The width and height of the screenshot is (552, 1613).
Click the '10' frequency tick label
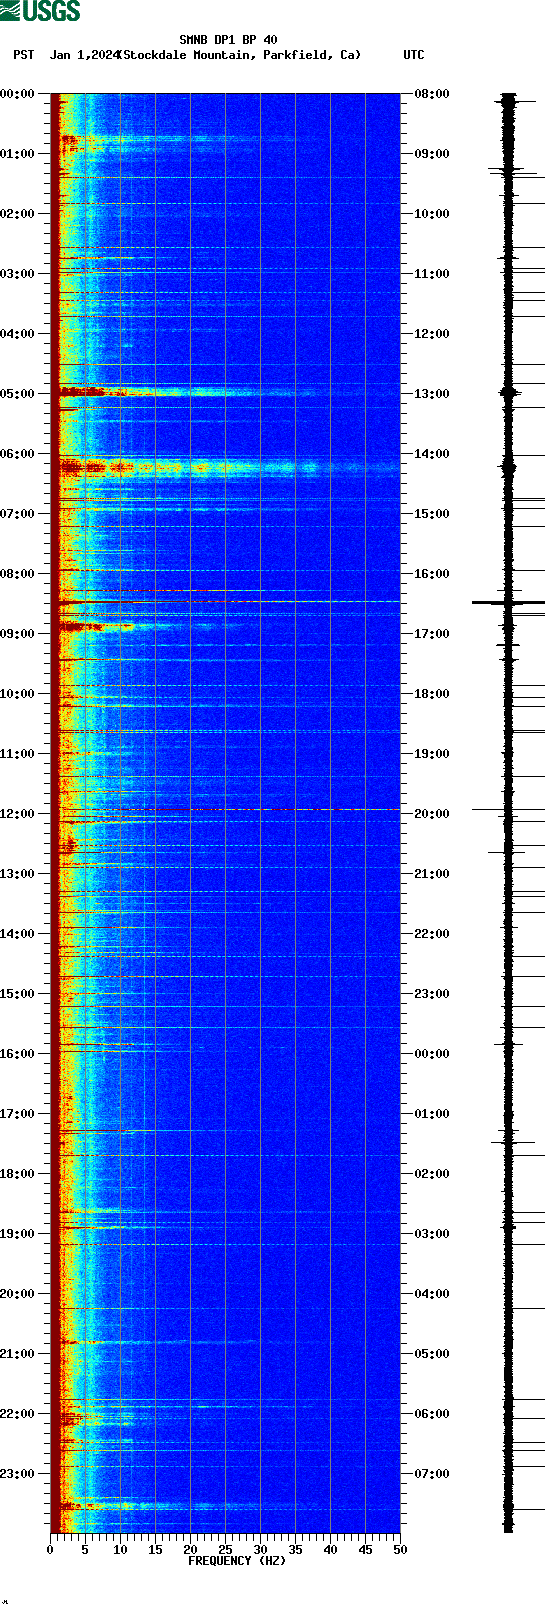click(x=120, y=1550)
